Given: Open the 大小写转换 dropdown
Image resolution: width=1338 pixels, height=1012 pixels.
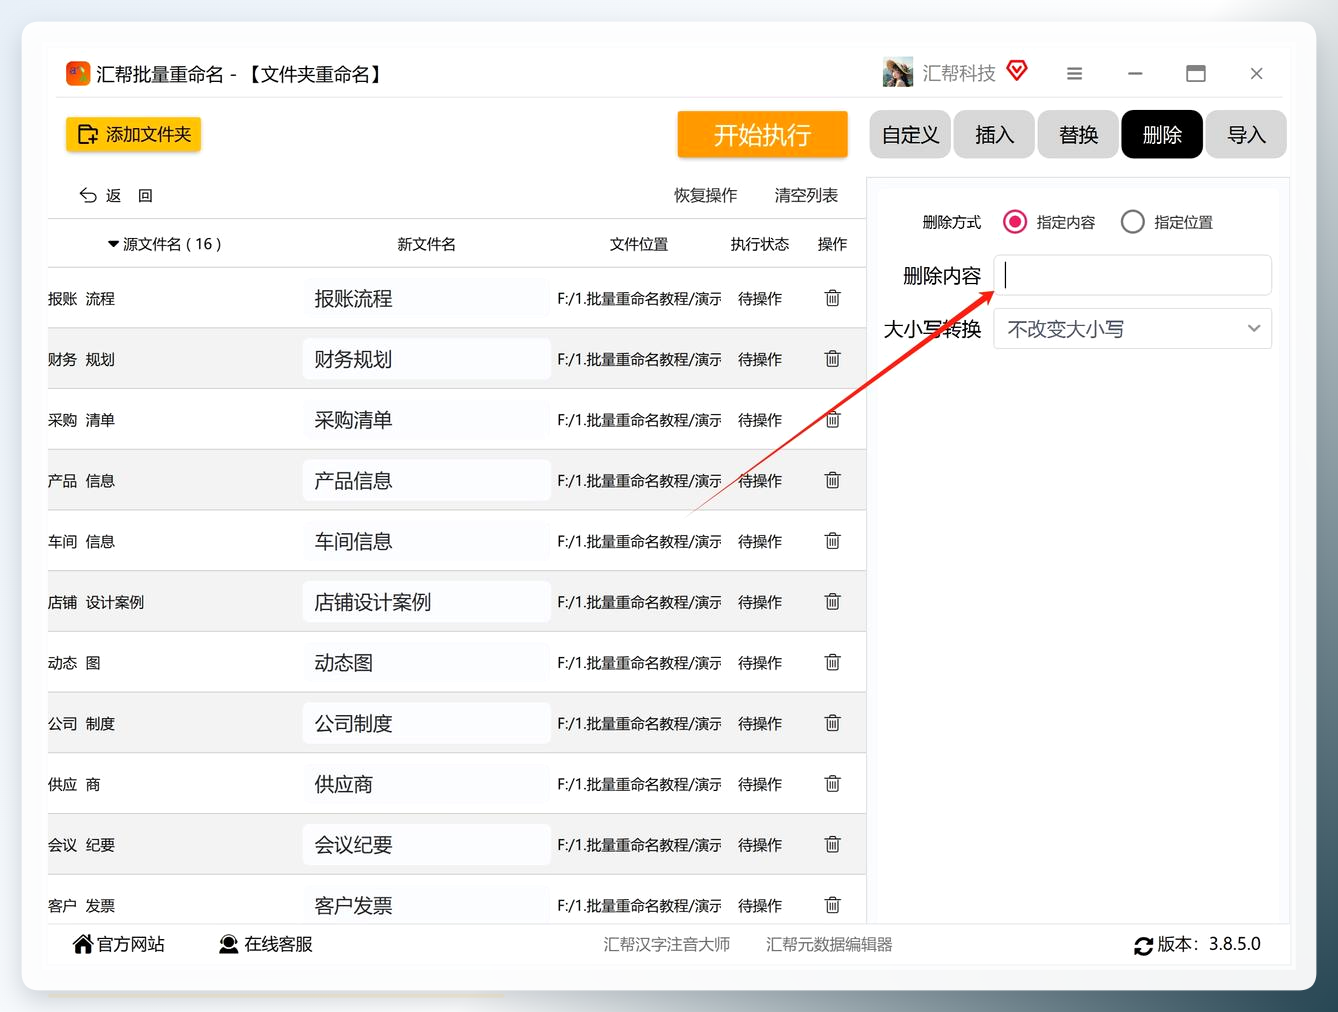Looking at the screenshot, I should (x=1133, y=329).
